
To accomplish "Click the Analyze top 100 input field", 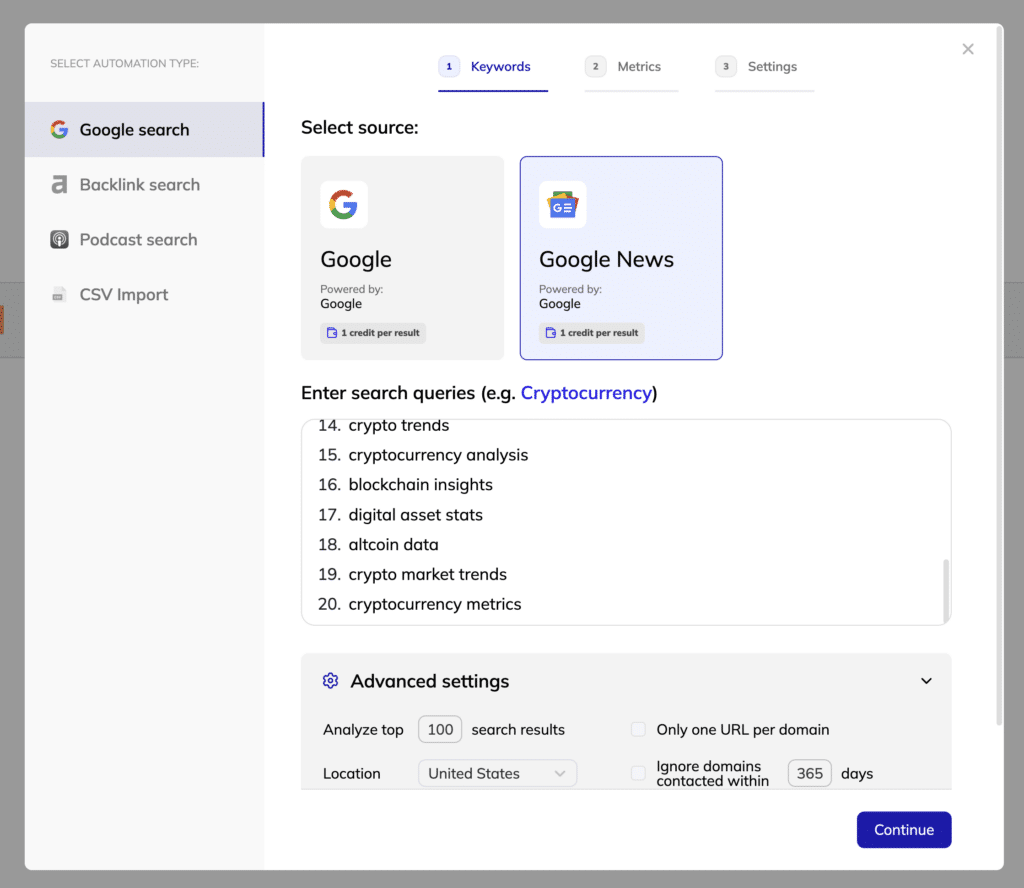I will (440, 729).
